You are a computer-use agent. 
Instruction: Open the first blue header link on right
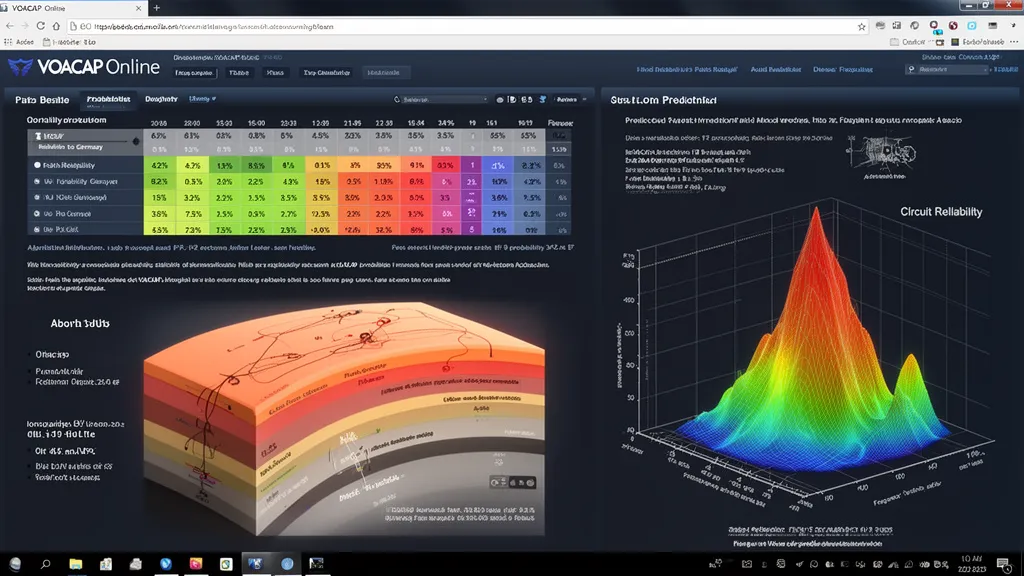tap(686, 69)
